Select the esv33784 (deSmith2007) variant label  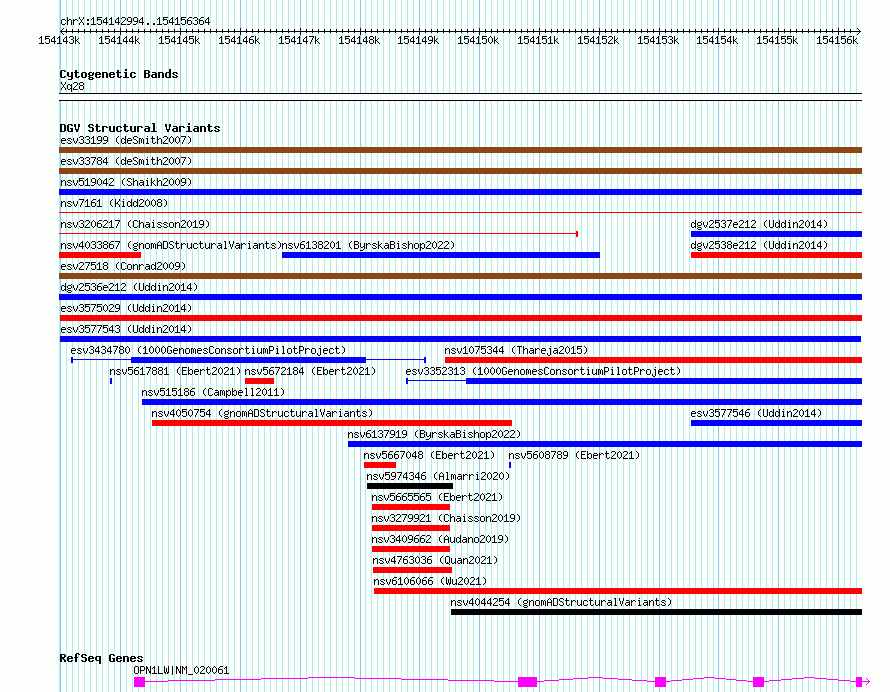tap(126, 161)
